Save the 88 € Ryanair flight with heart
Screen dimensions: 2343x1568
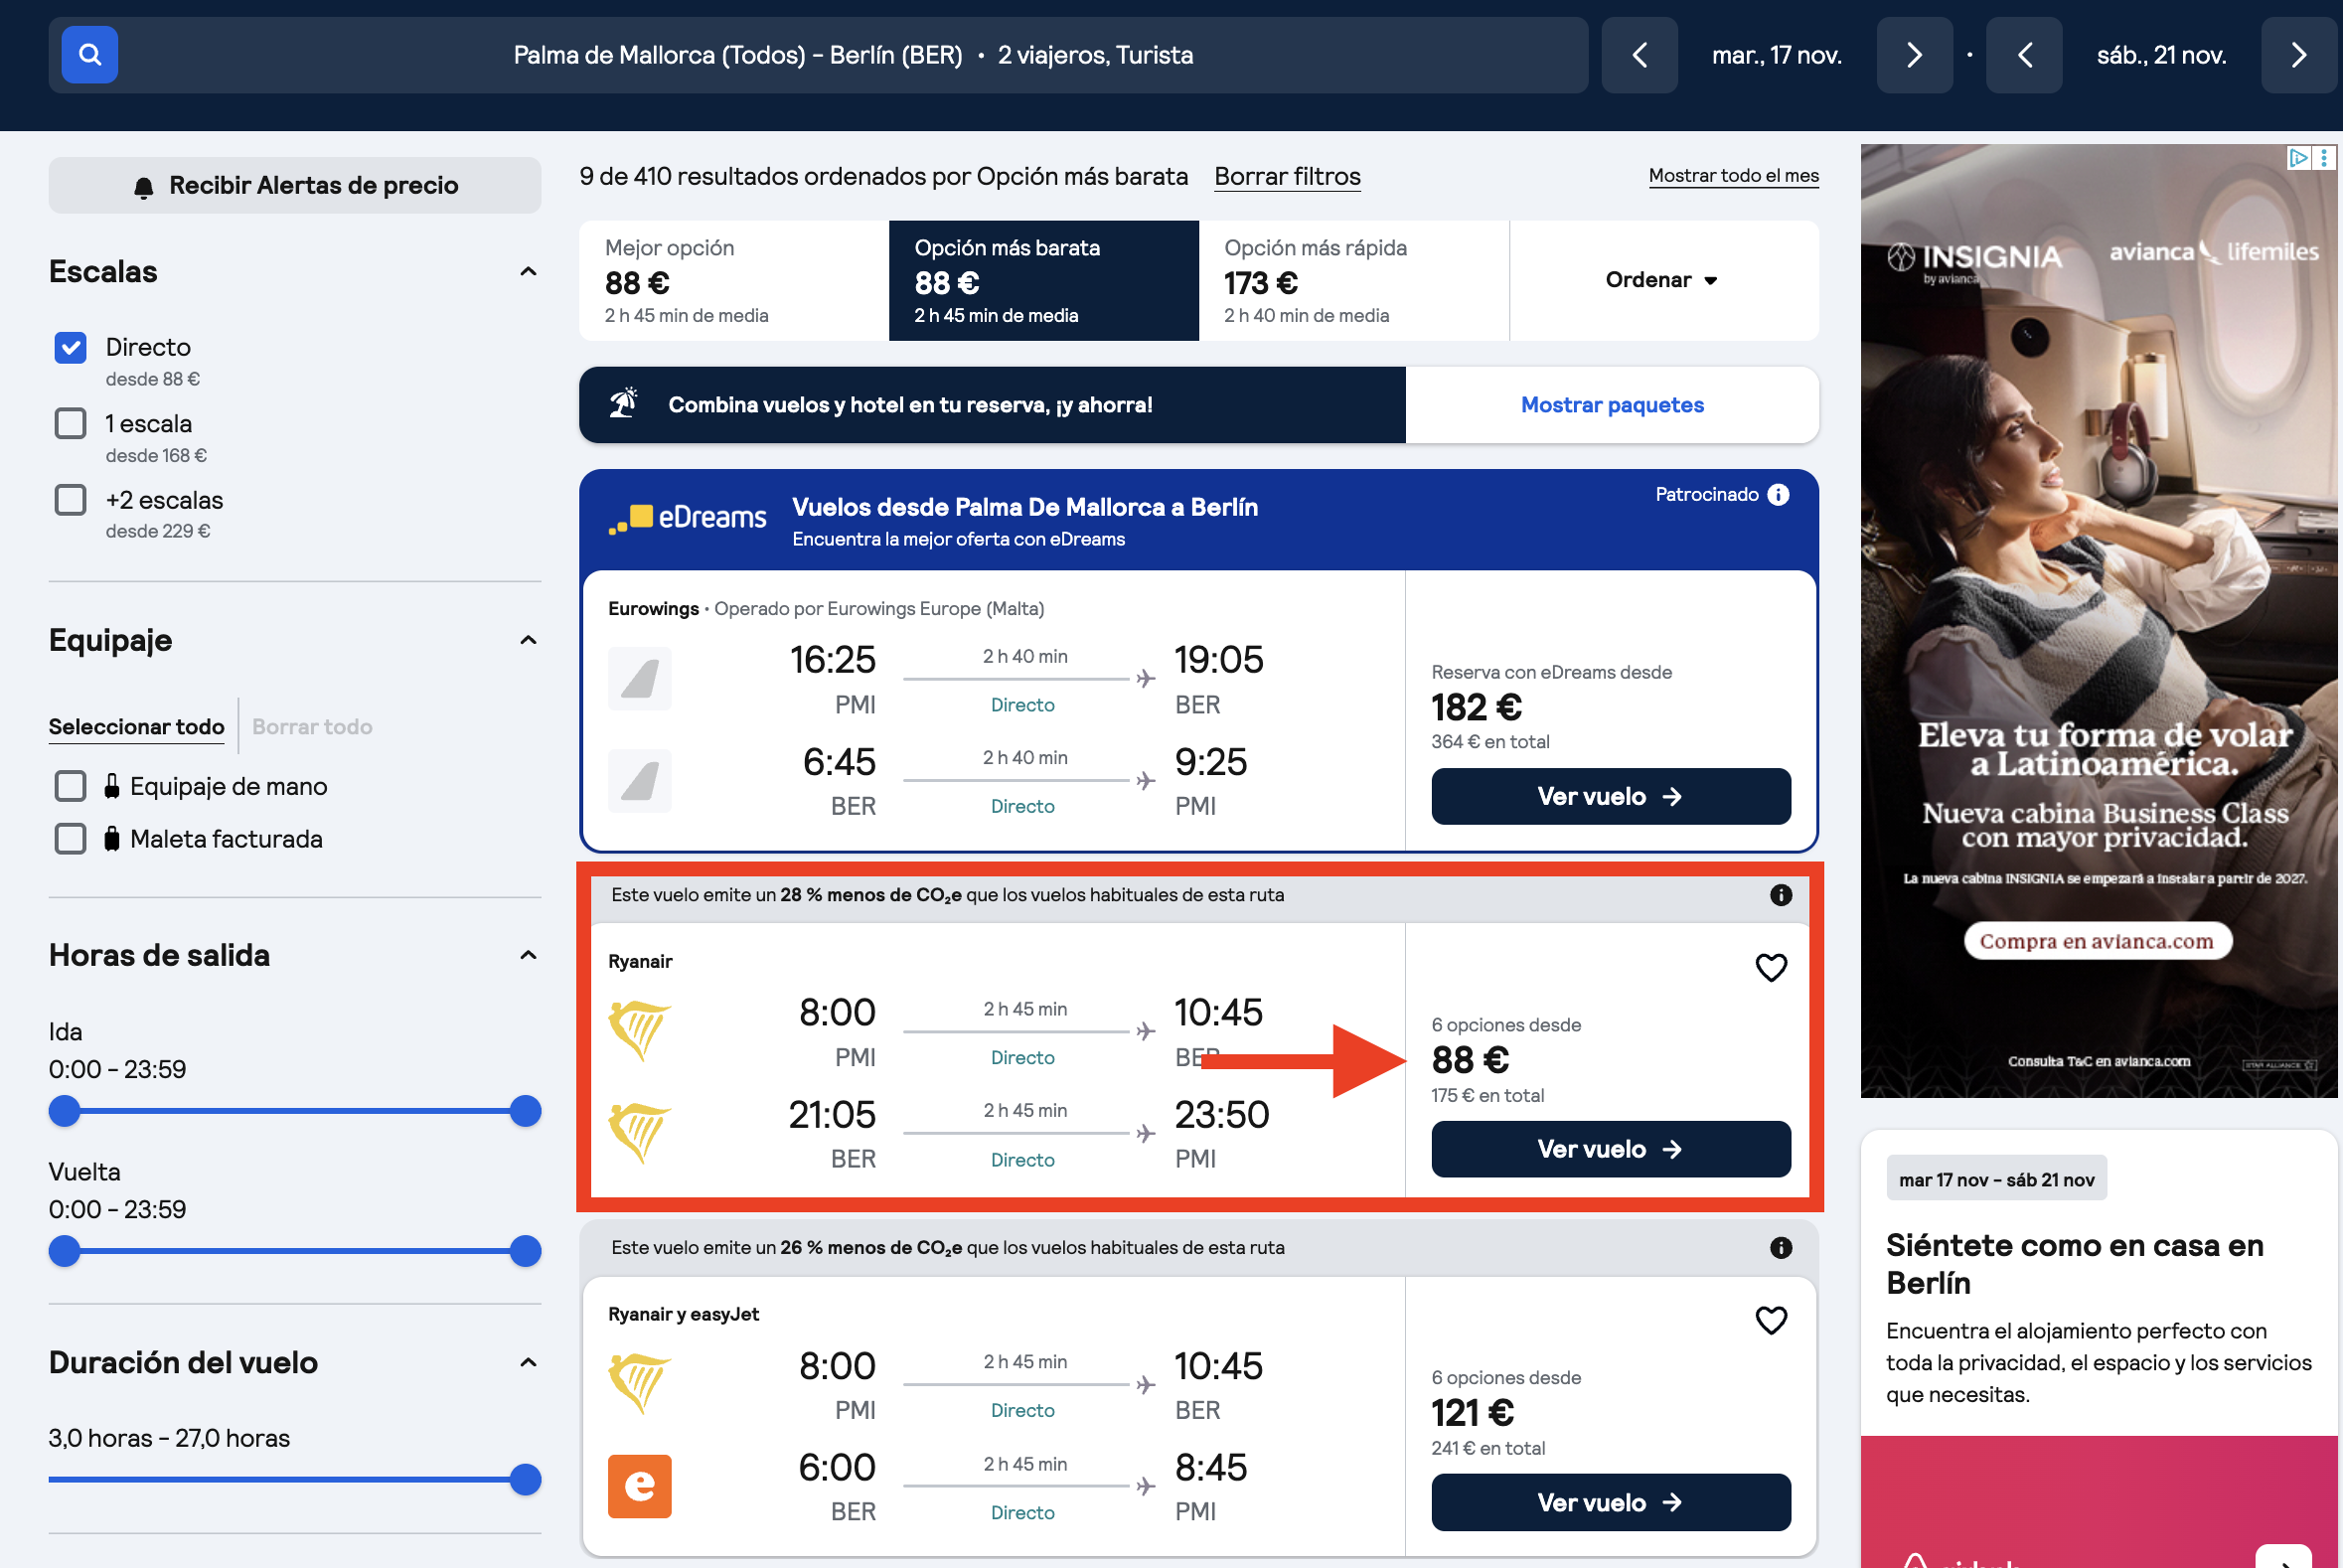click(1771, 967)
